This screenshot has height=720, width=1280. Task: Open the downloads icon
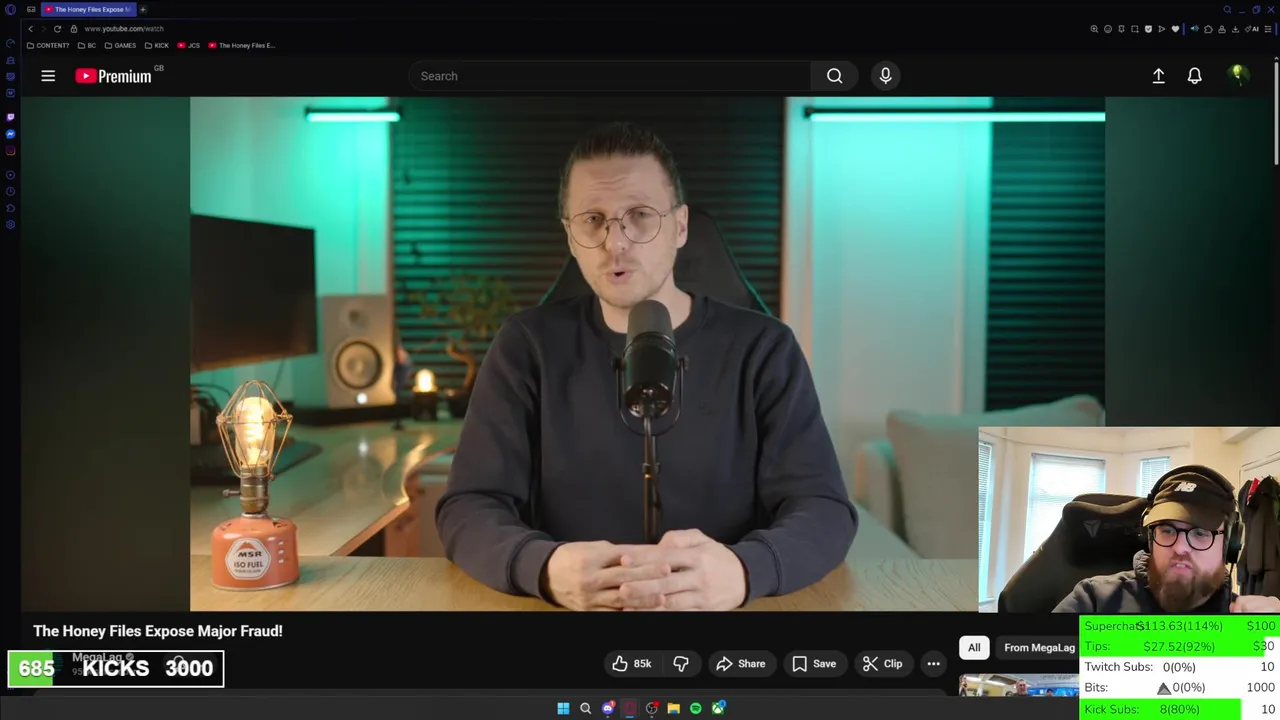click(x=1235, y=29)
